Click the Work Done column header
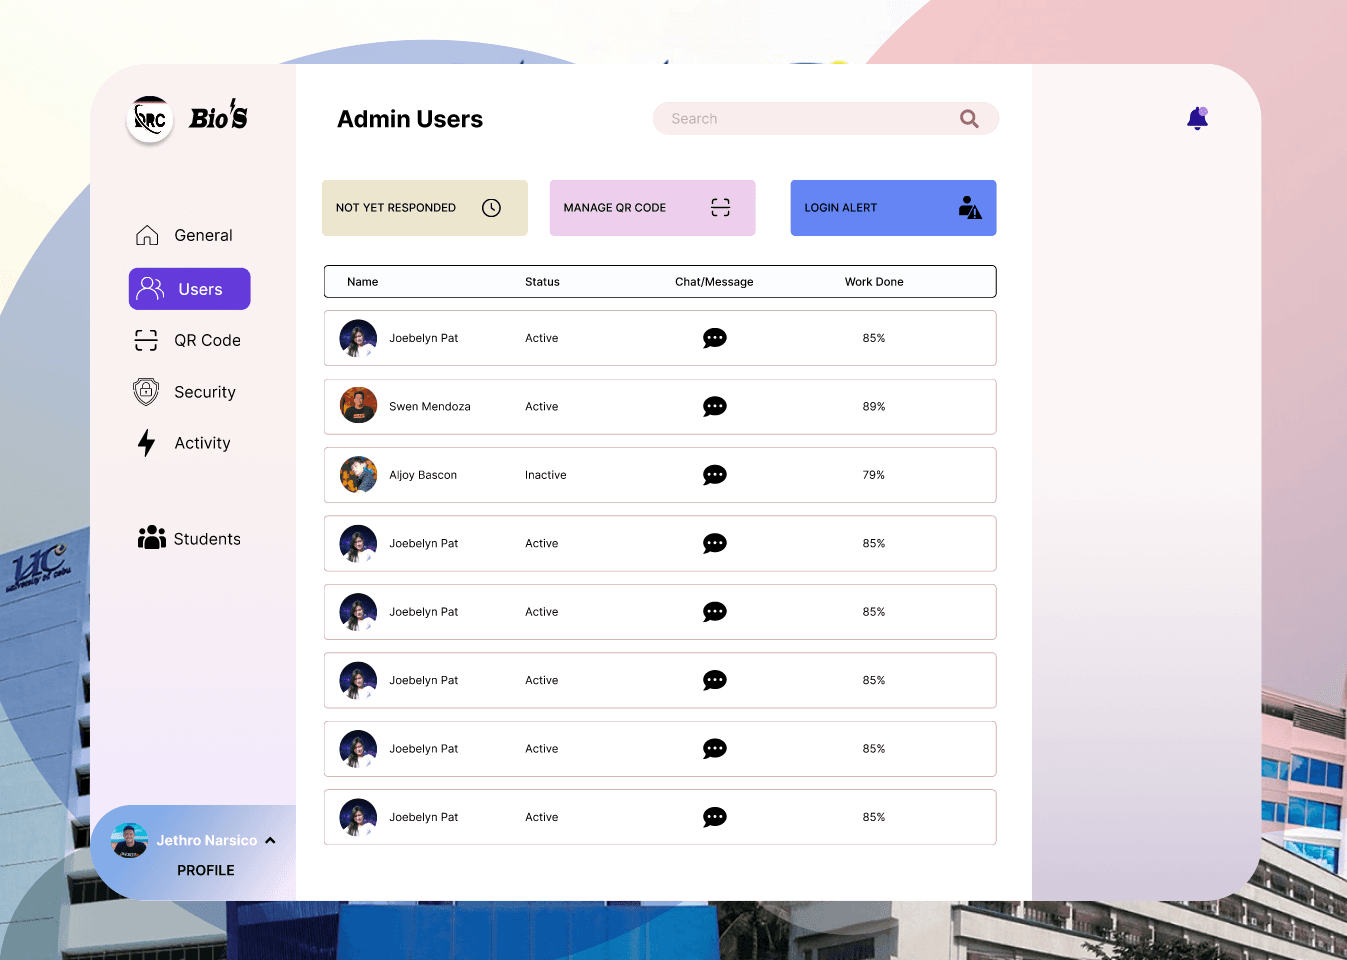The width and height of the screenshot is (1347, 960). tap(874, 282)
